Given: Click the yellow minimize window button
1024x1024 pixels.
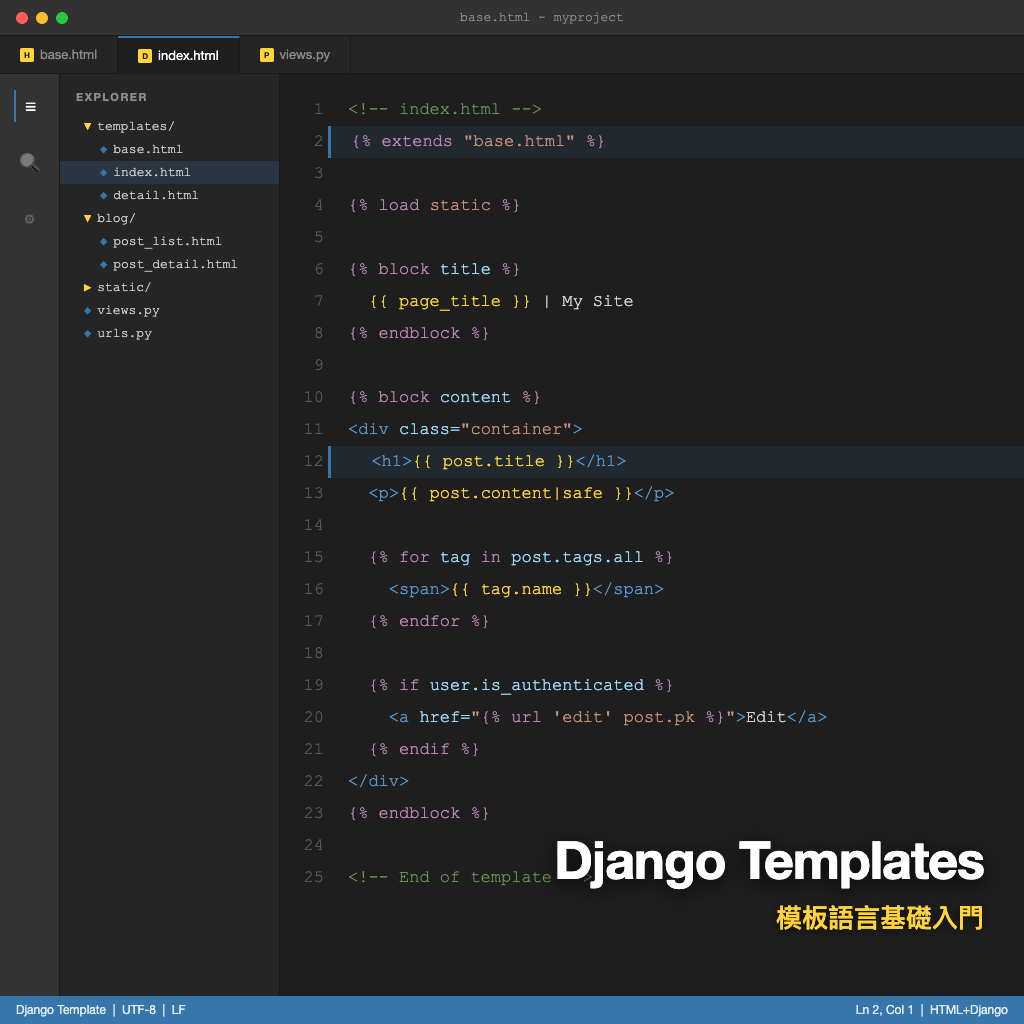Looking at the screenshot, I should pyautogui.click(x=42, y=18).
